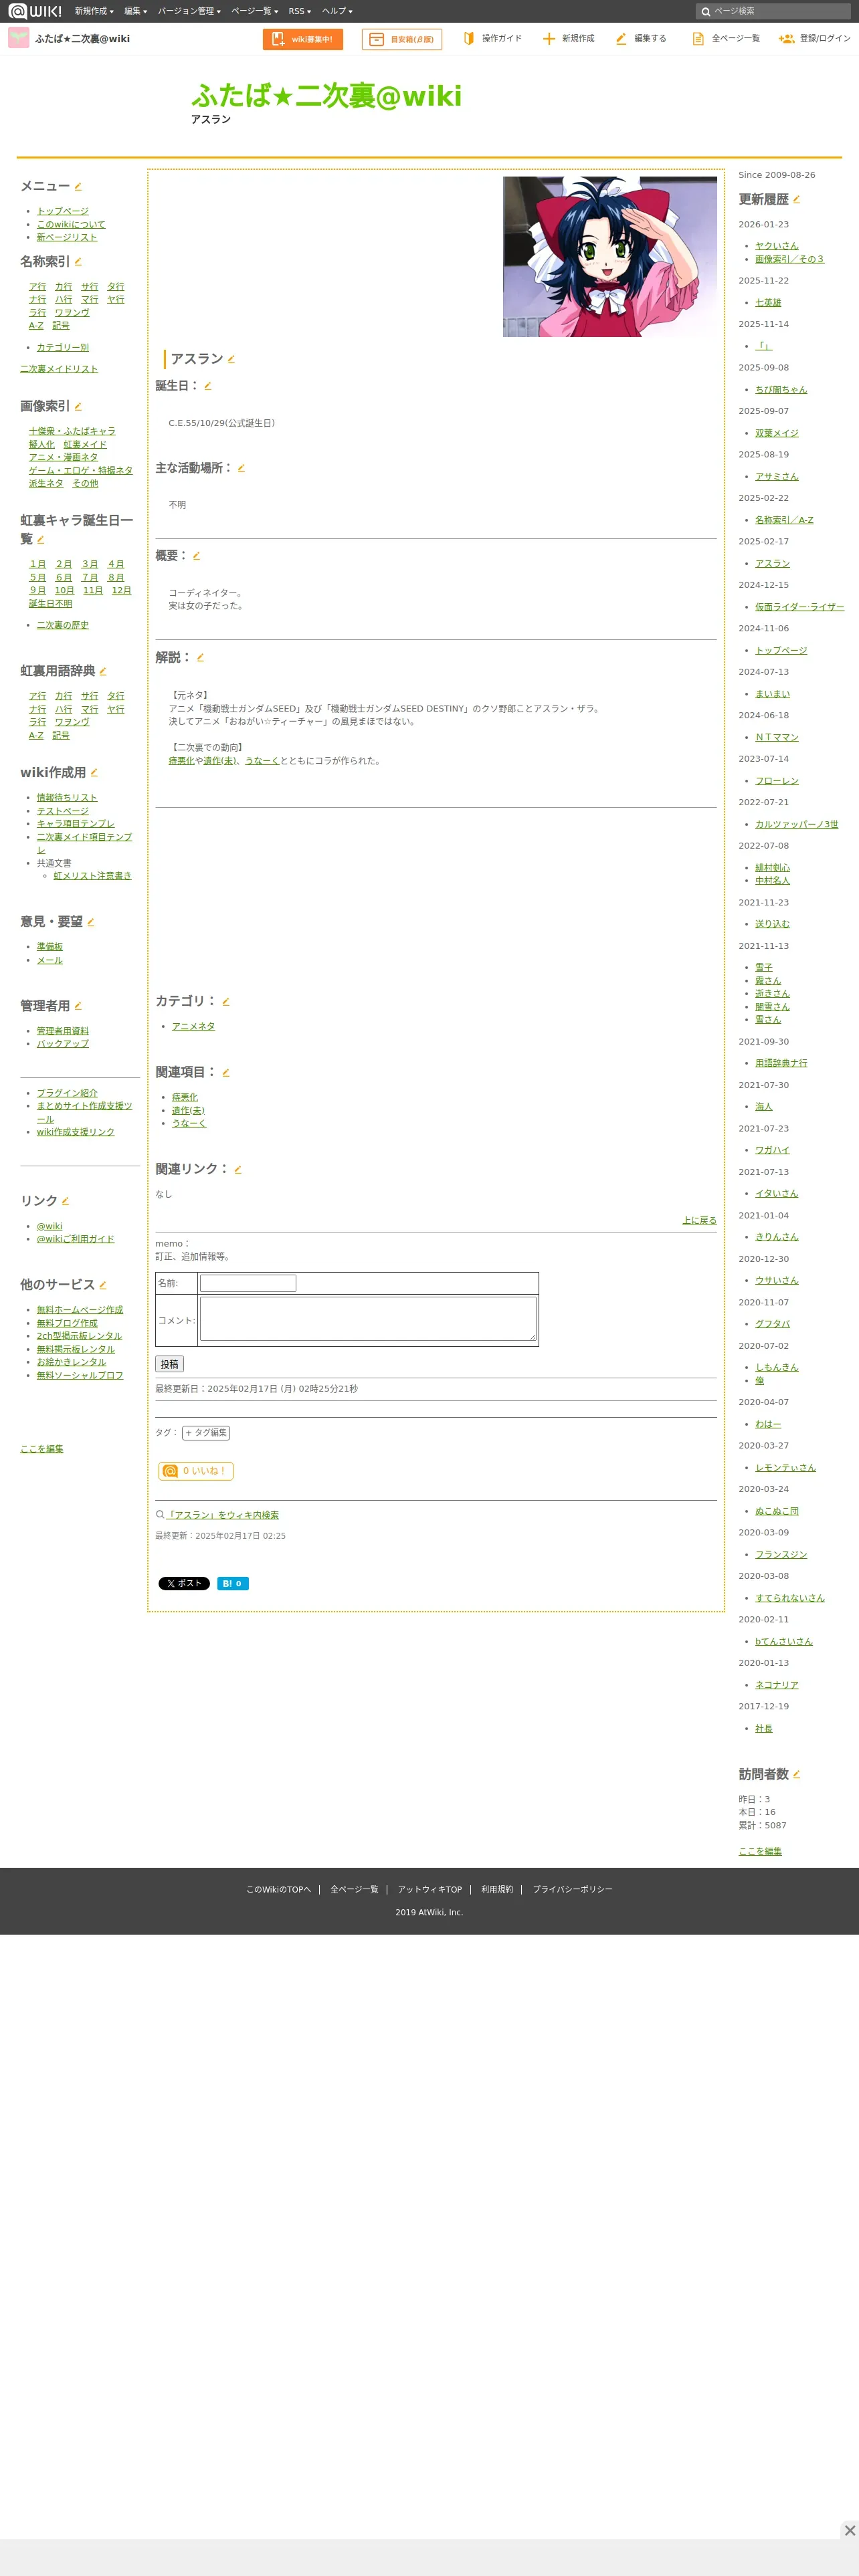
Task: Click the wiki avatar thumbnail in header
Action: pos(18,38)
